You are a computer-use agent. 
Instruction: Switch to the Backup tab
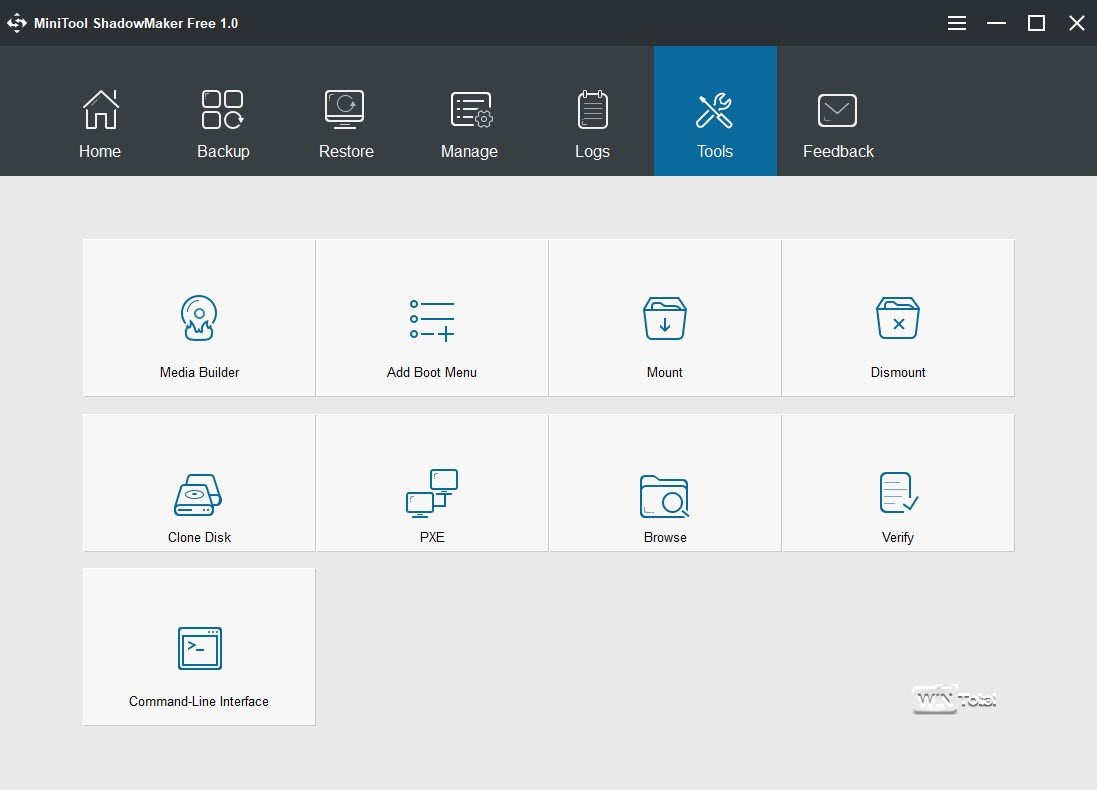(223, 111)
